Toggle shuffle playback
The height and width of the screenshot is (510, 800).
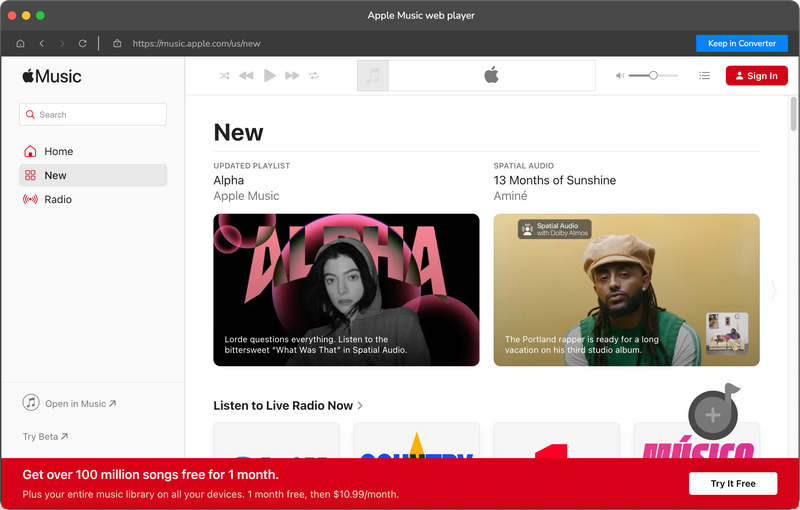[224, 75]
